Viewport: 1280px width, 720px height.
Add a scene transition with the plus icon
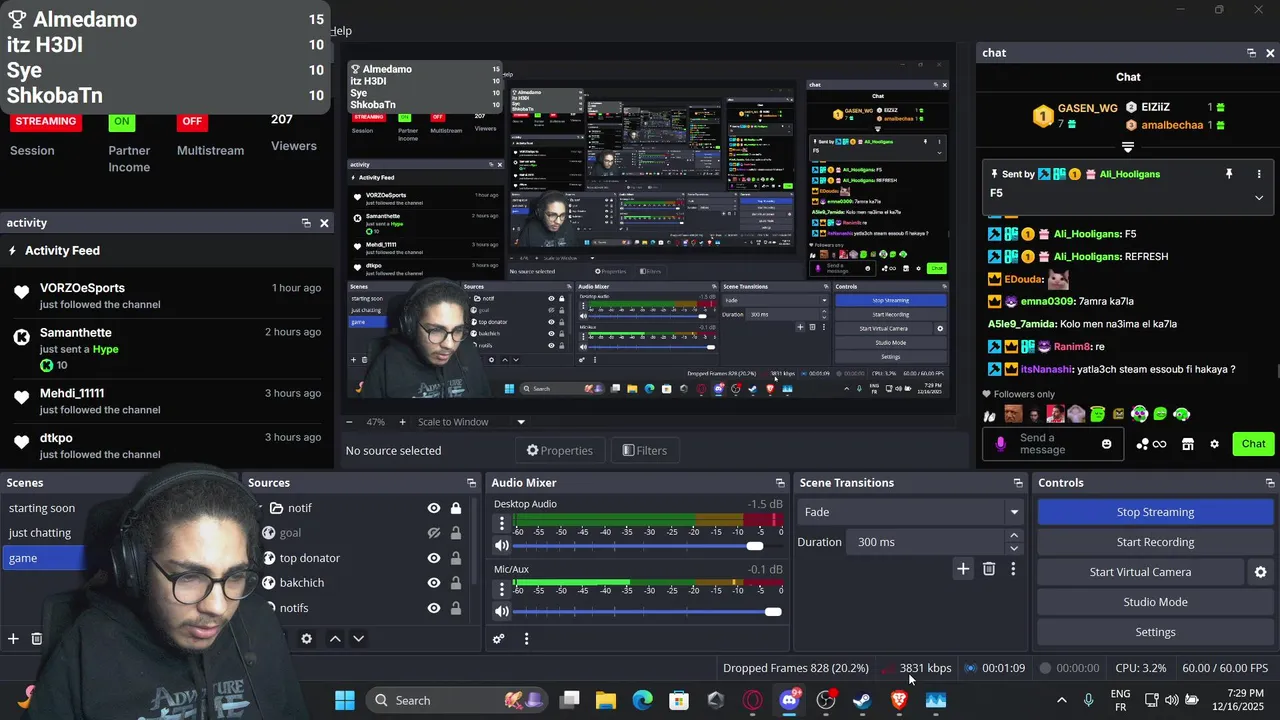coord(963,569)
